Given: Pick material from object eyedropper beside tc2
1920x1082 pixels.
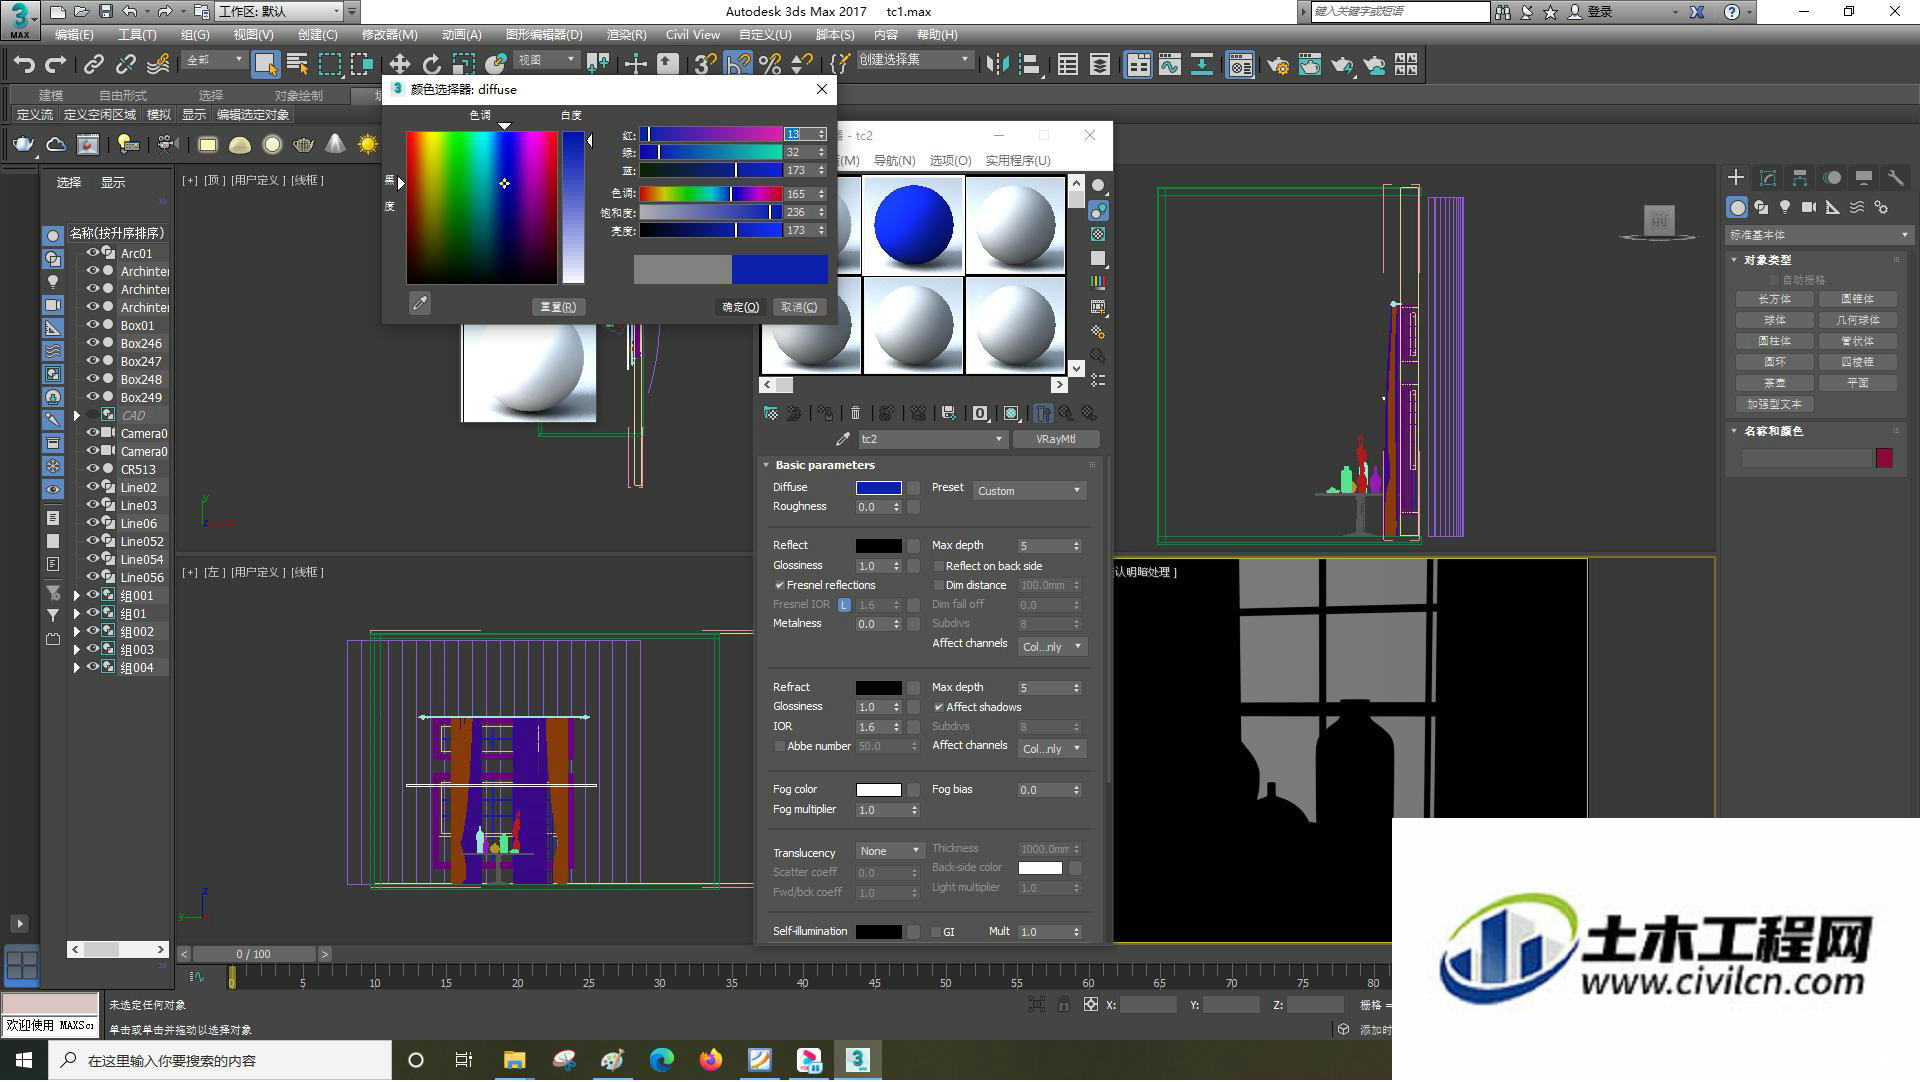Looking at the screenshot, I should coord(843,439).
